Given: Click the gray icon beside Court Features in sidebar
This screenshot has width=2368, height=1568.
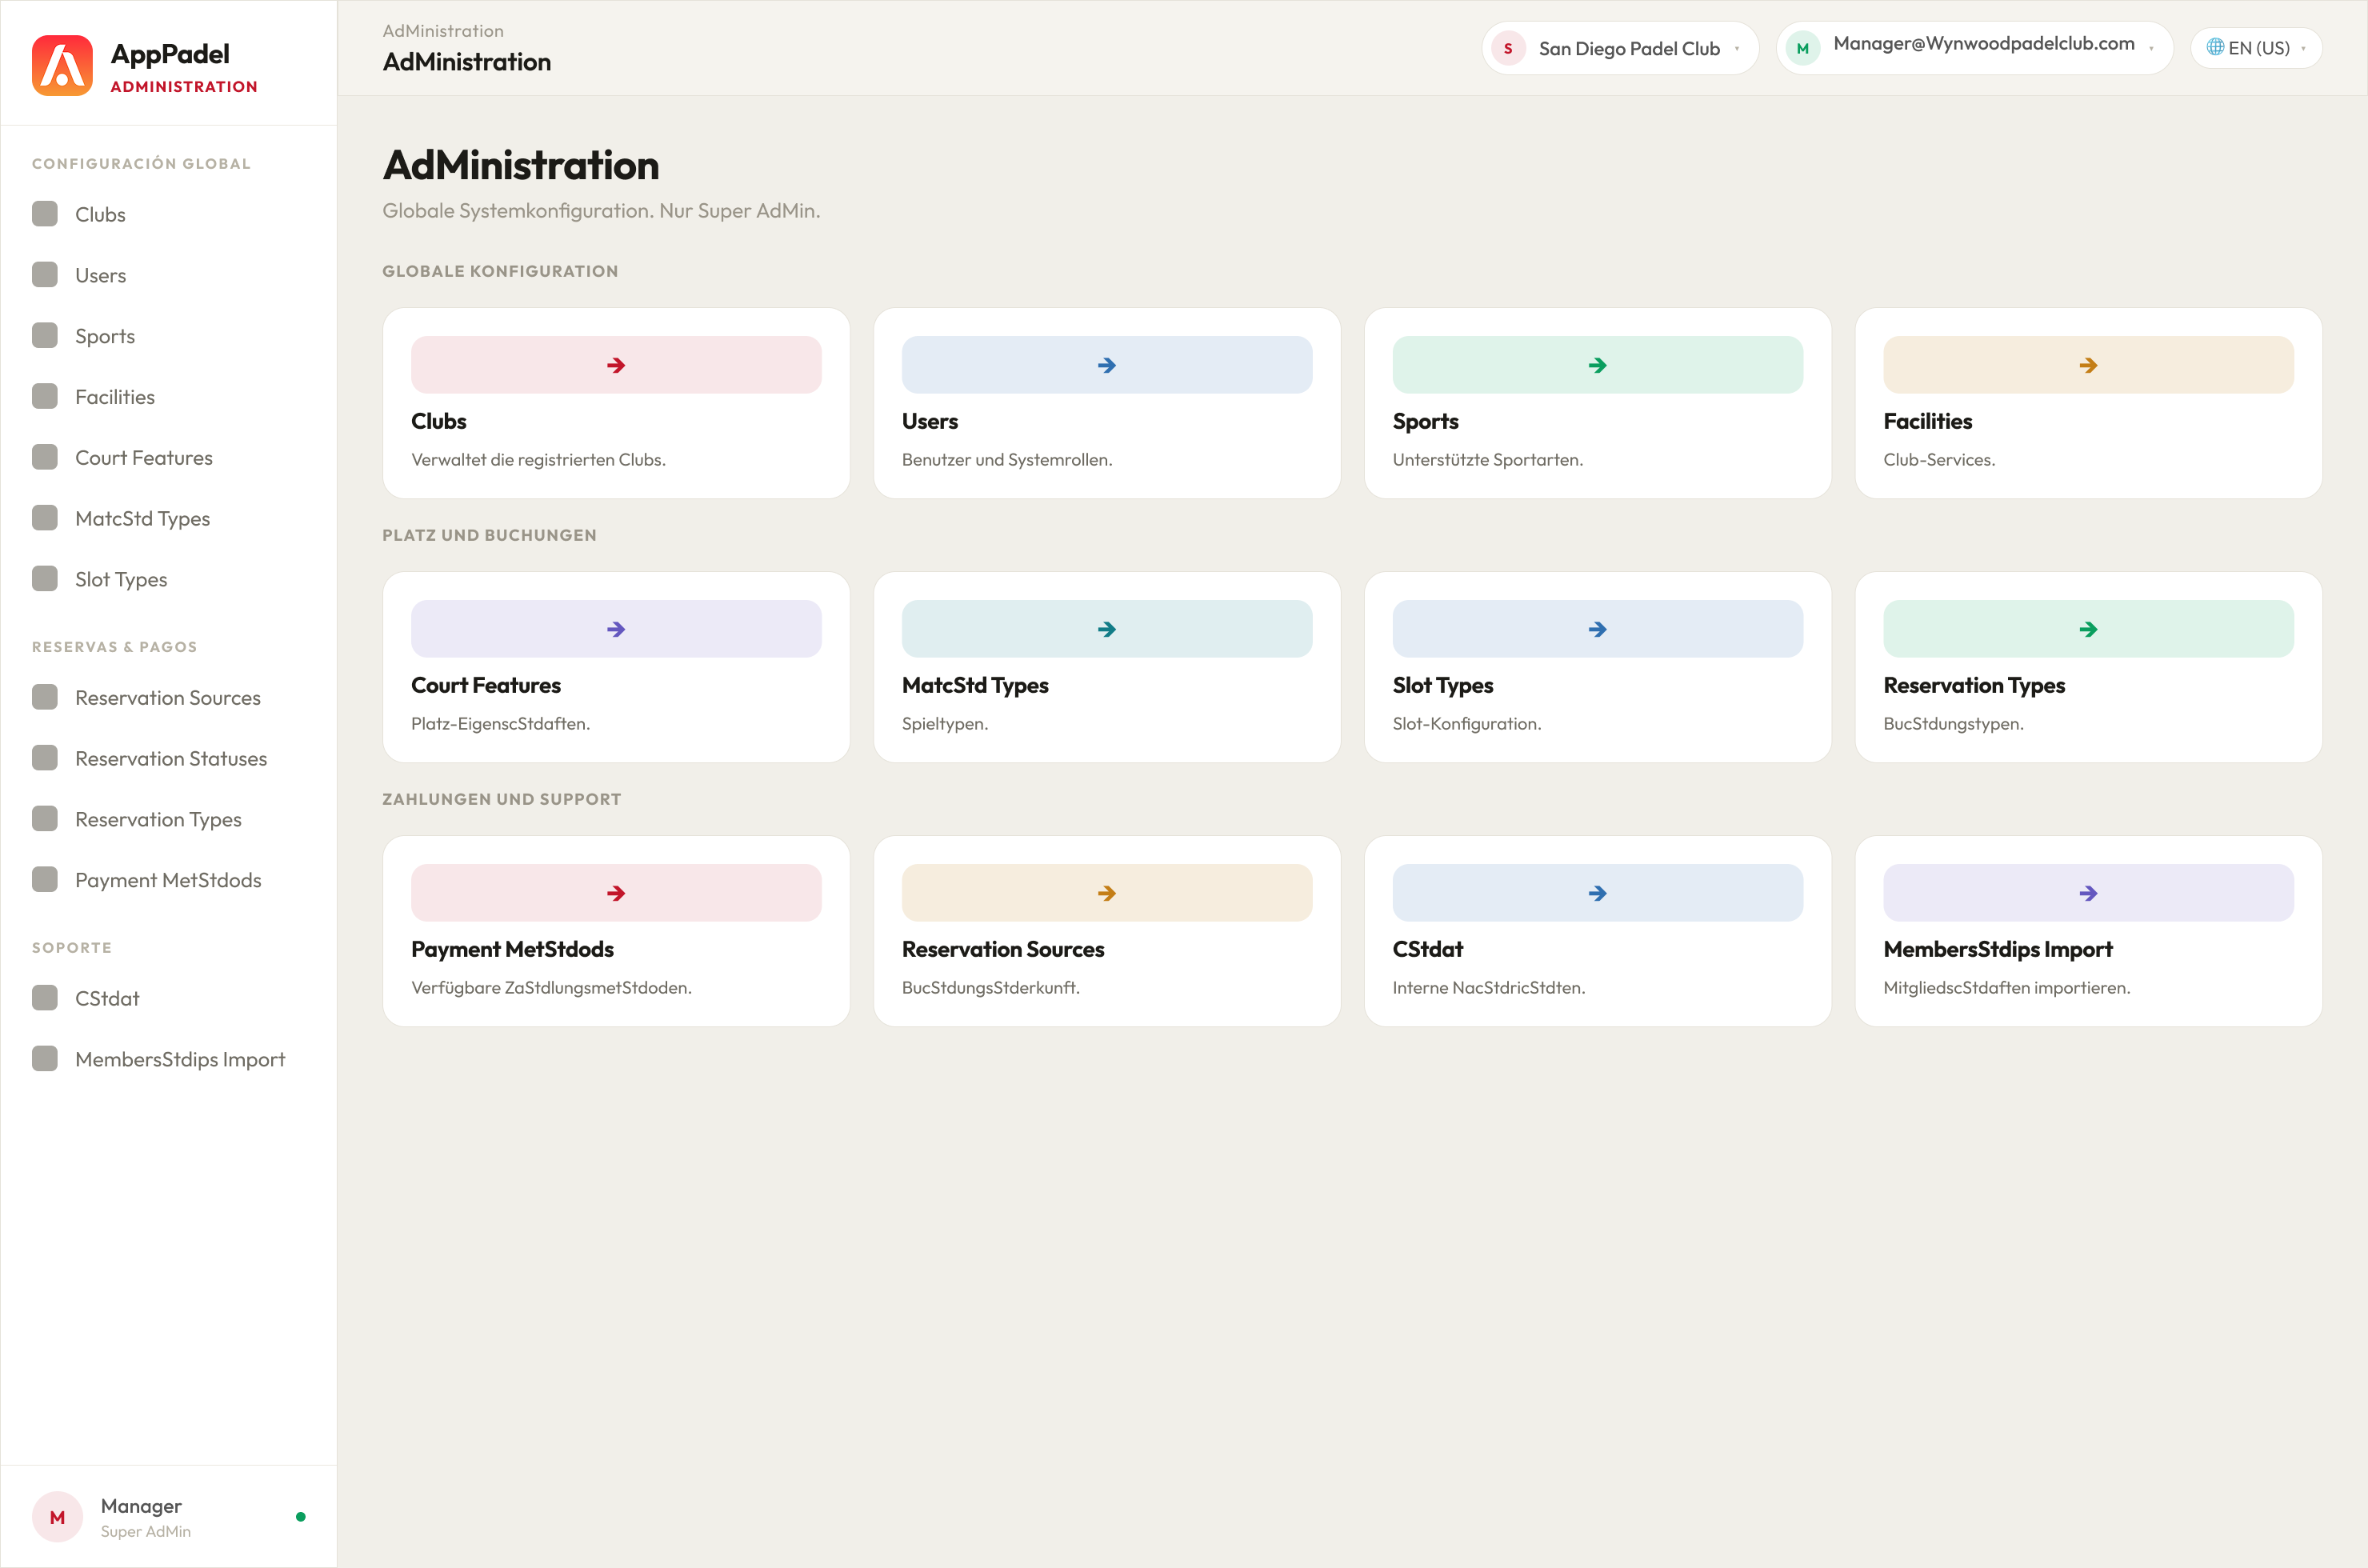Looking at the screenshot, I should [45, 458].
